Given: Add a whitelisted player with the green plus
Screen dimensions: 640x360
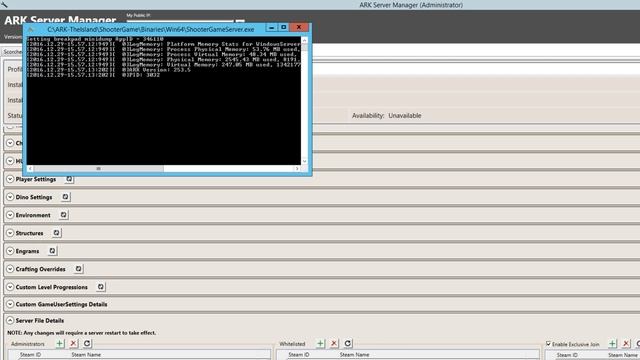Looking at the screenshot, I should click(x=321, y=344).
